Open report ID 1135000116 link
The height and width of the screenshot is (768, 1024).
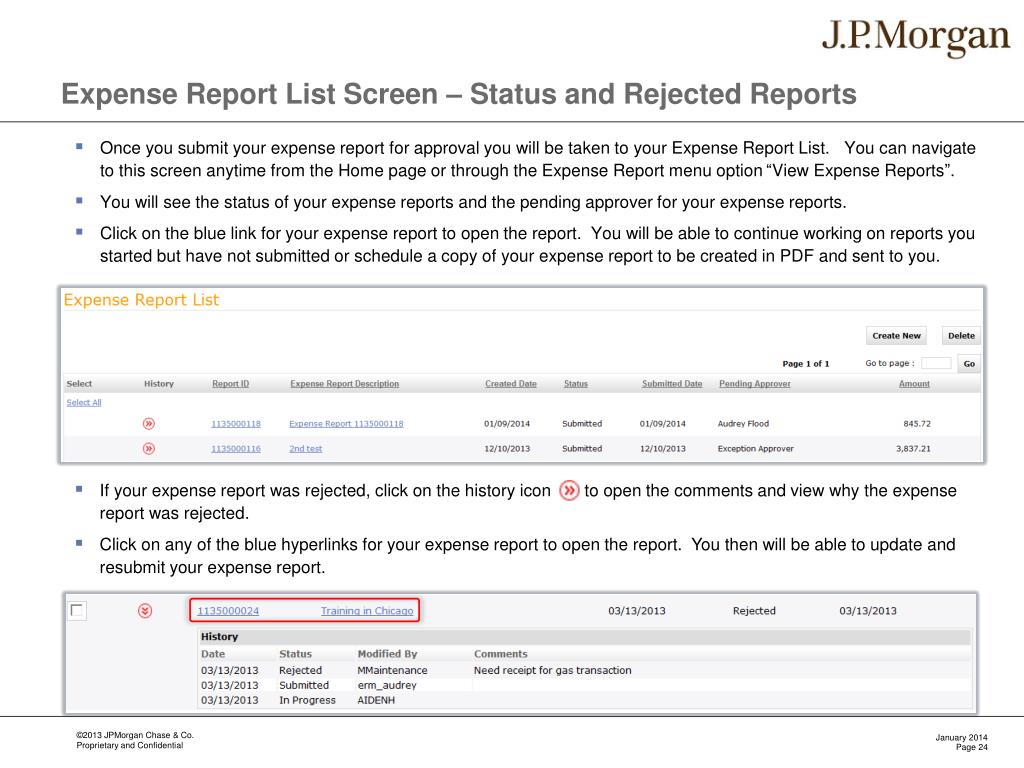click(235, 449)
